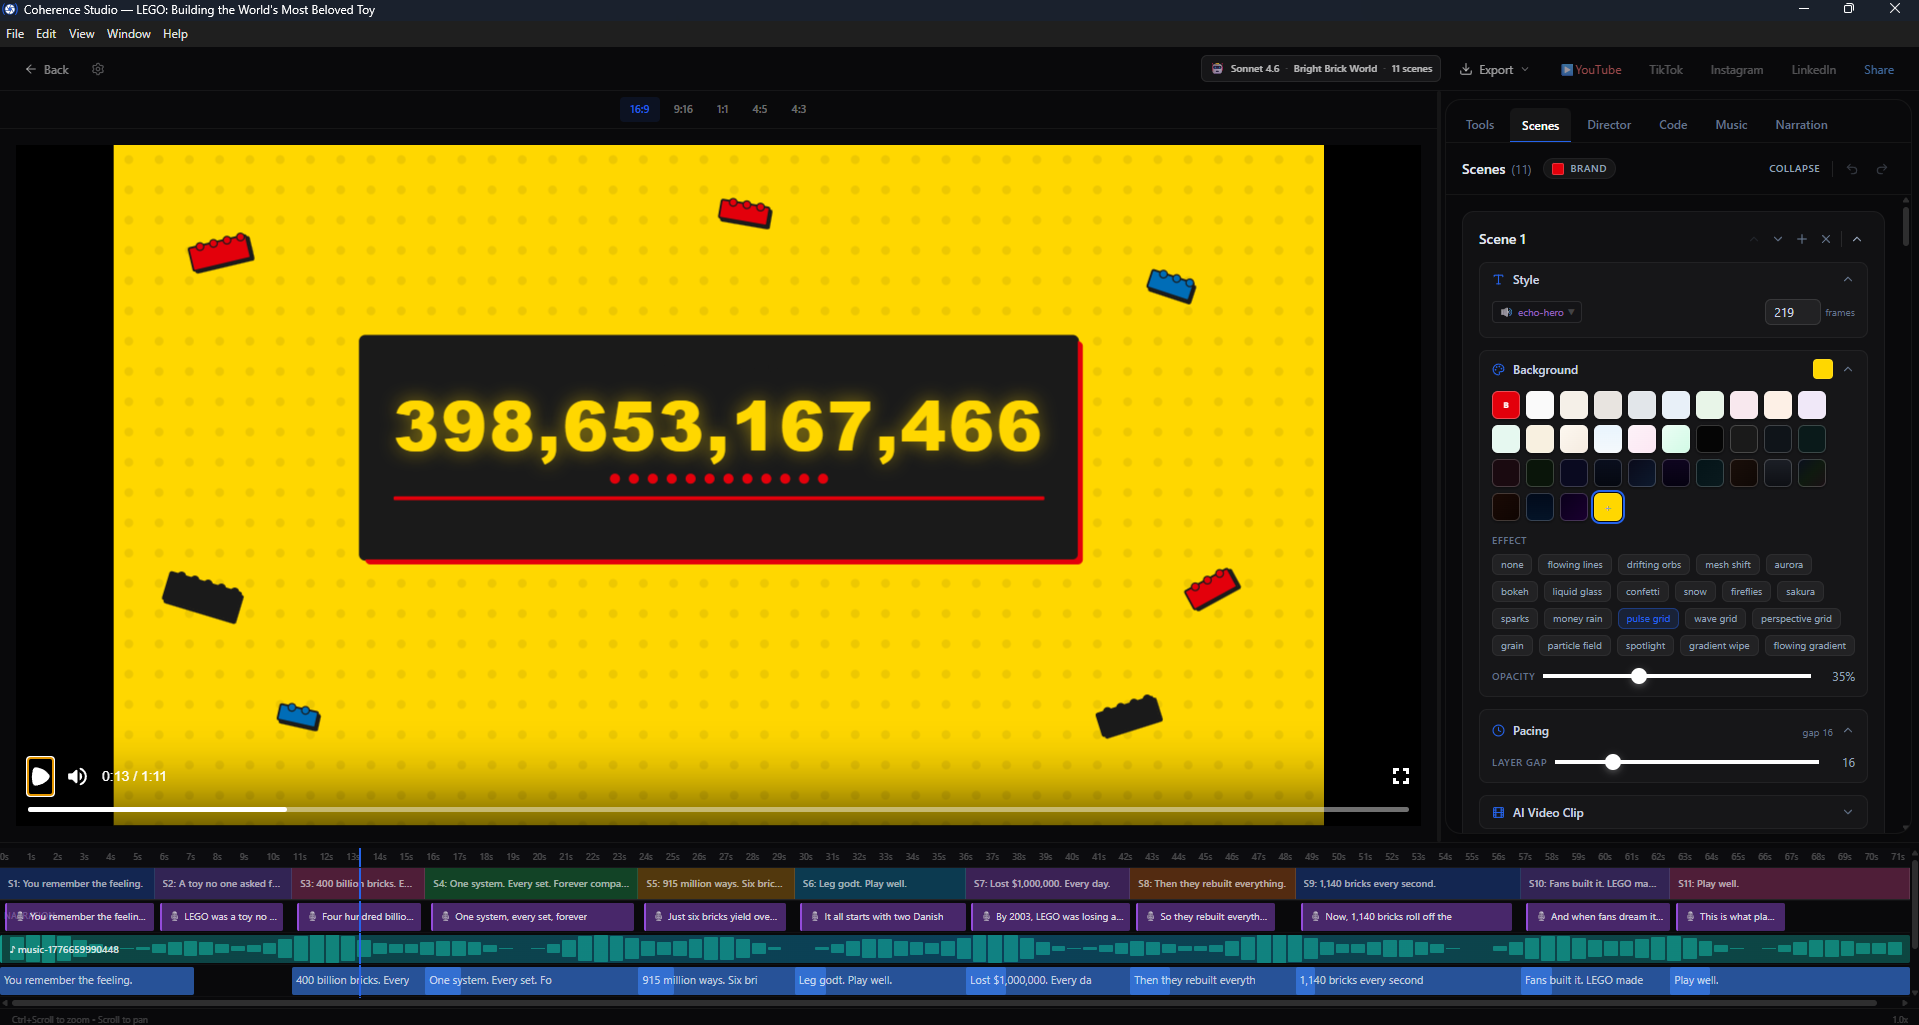The image size is (1919, 1025).
Task: Click the AI Video Clip film icon
Action: [x=1499, y=813]
